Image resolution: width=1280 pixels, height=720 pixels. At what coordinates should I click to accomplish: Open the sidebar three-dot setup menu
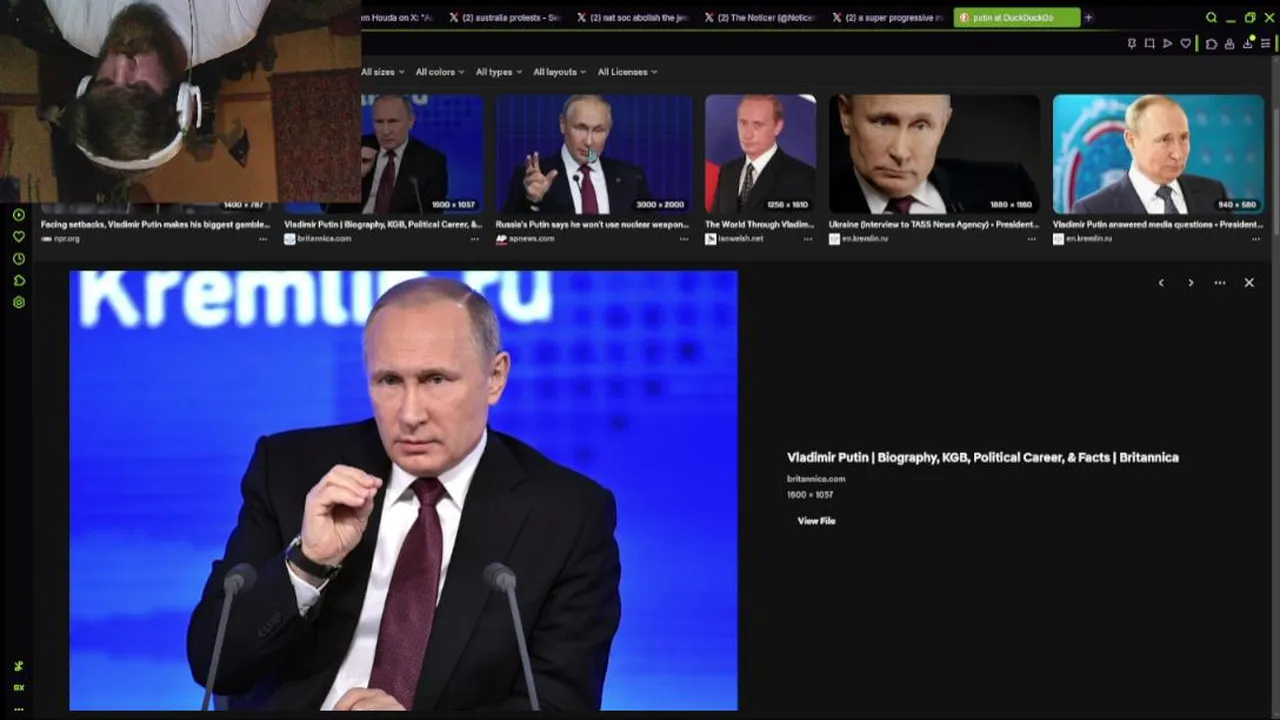[x=18, y=709]
